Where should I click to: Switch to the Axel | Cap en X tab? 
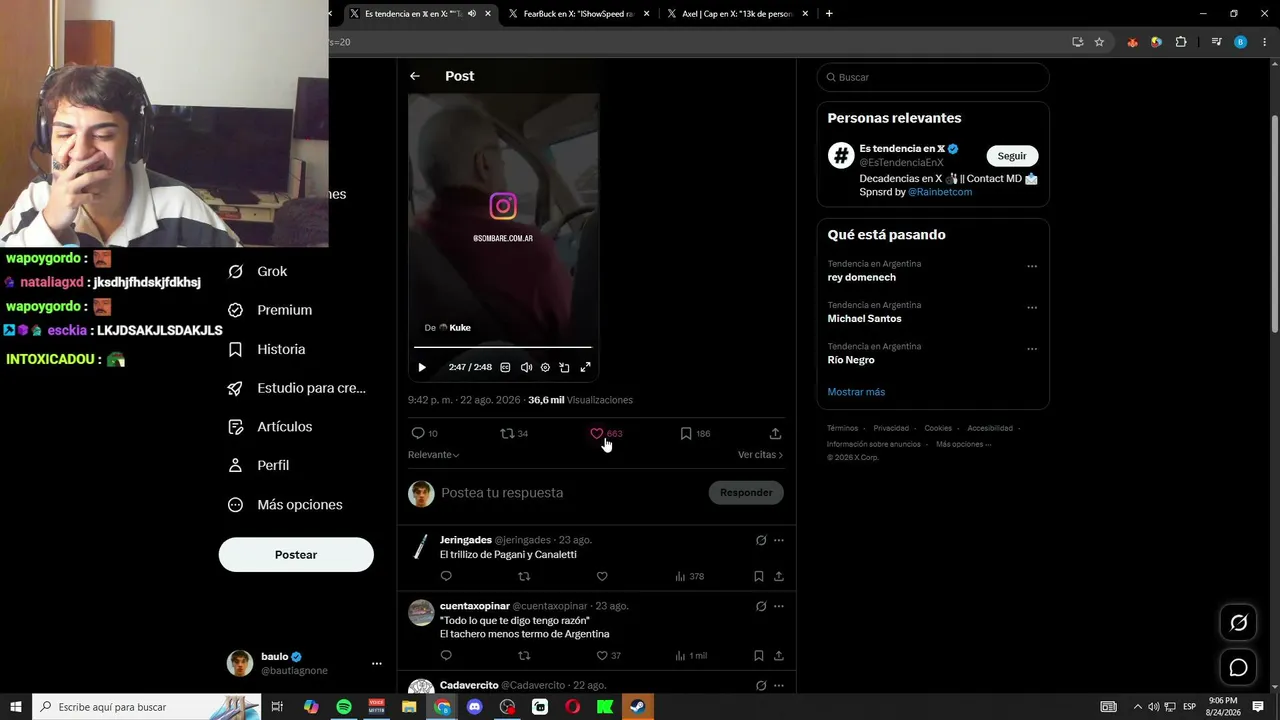737,14
